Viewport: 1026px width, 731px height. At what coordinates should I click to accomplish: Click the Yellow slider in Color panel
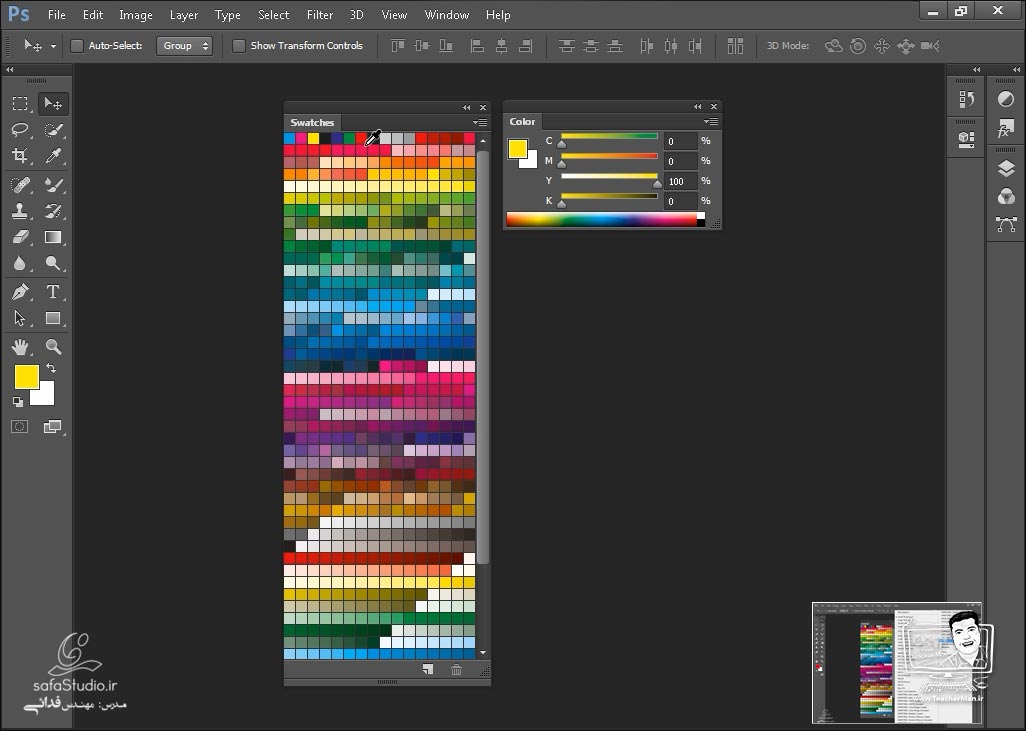pos(609,177)
